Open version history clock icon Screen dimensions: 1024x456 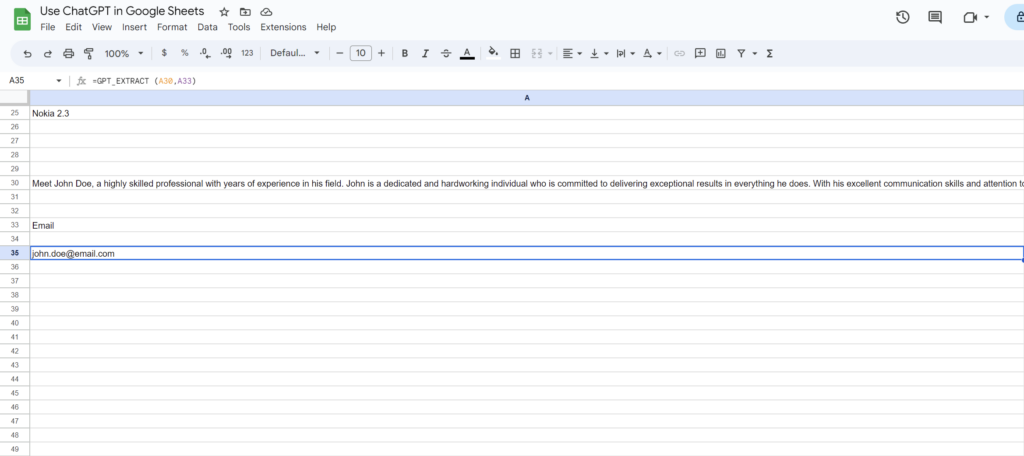(902, 17)
